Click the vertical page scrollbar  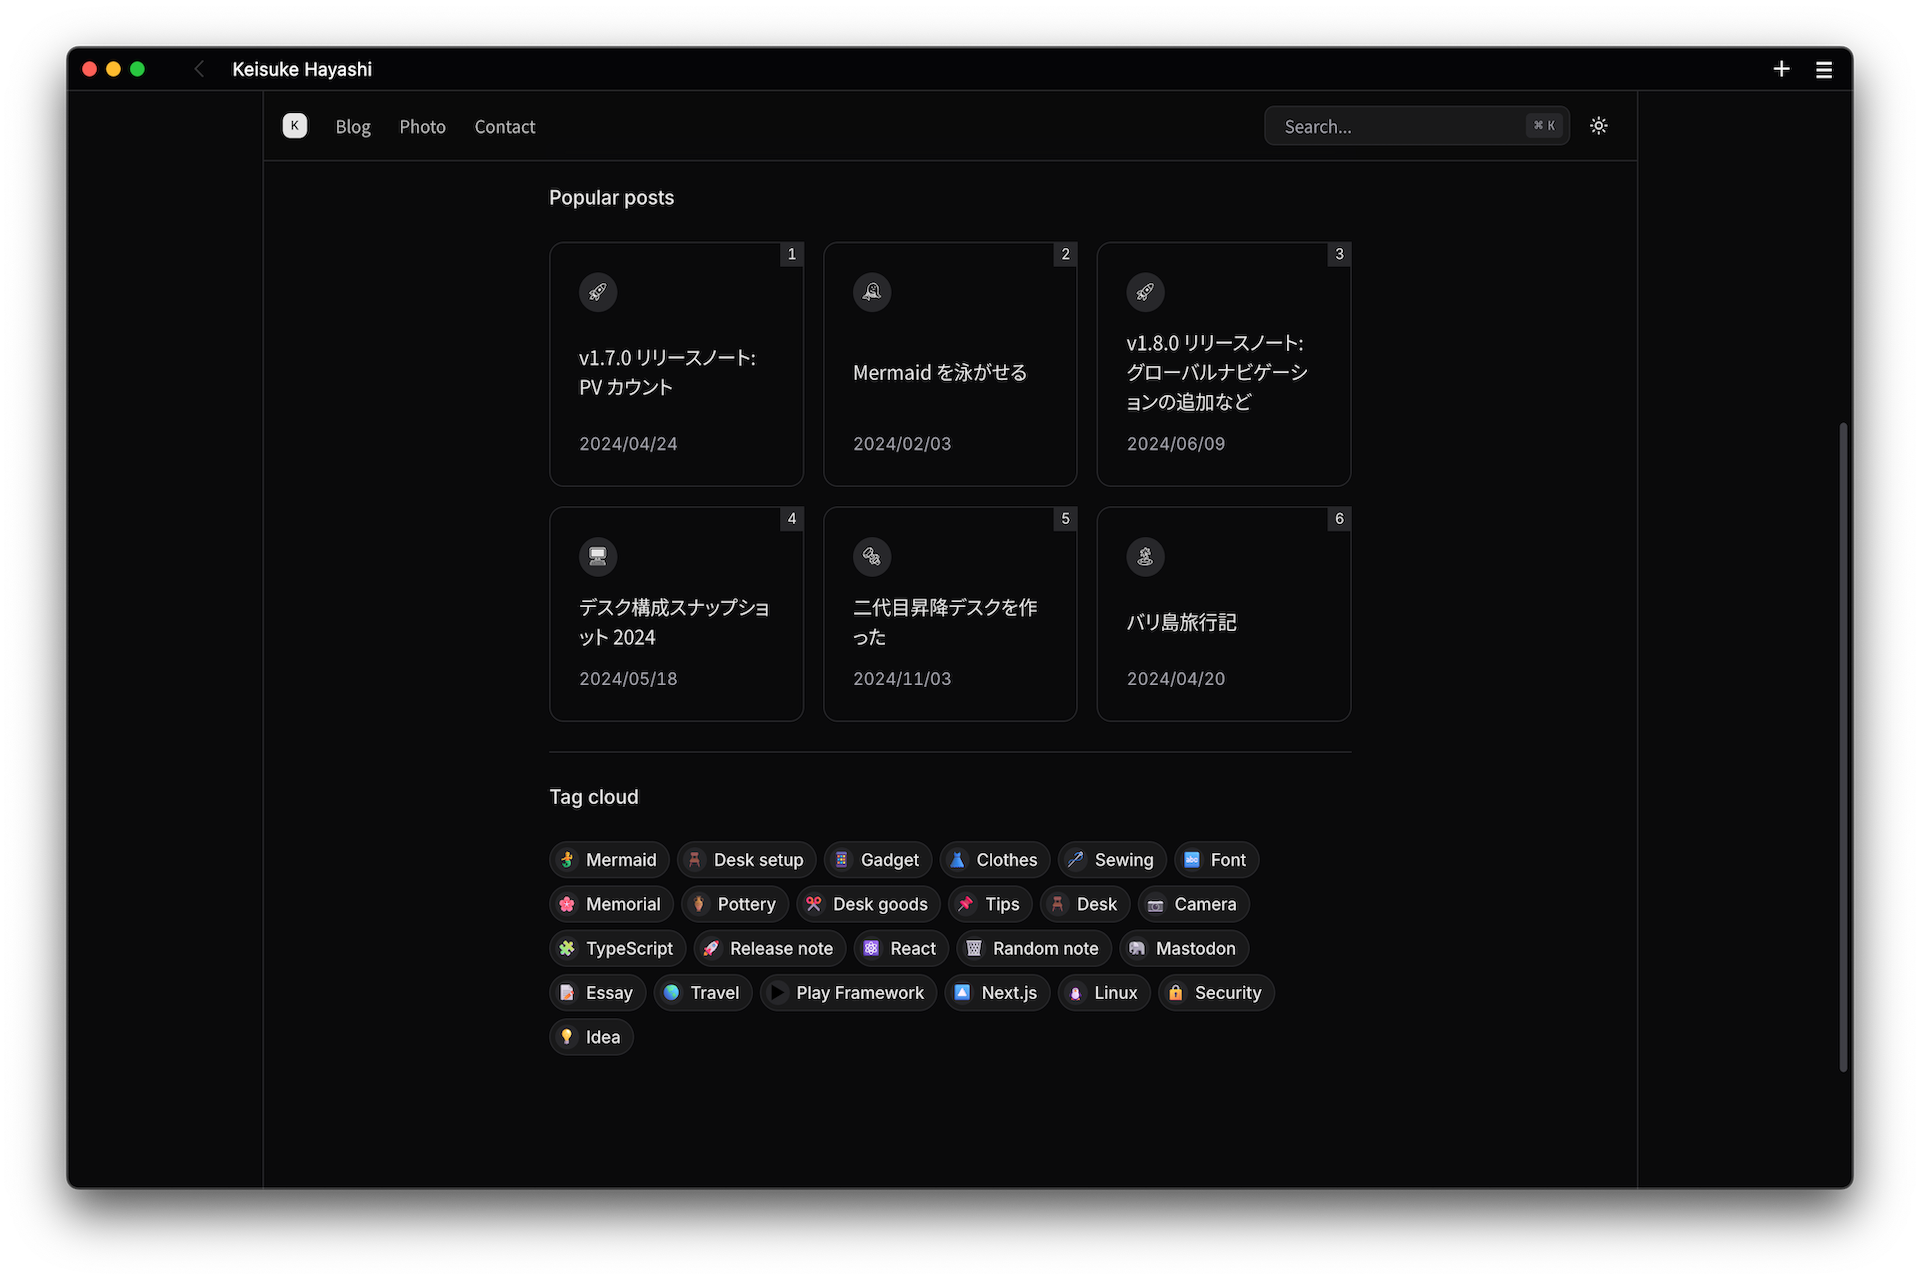tap(1842, 745)
